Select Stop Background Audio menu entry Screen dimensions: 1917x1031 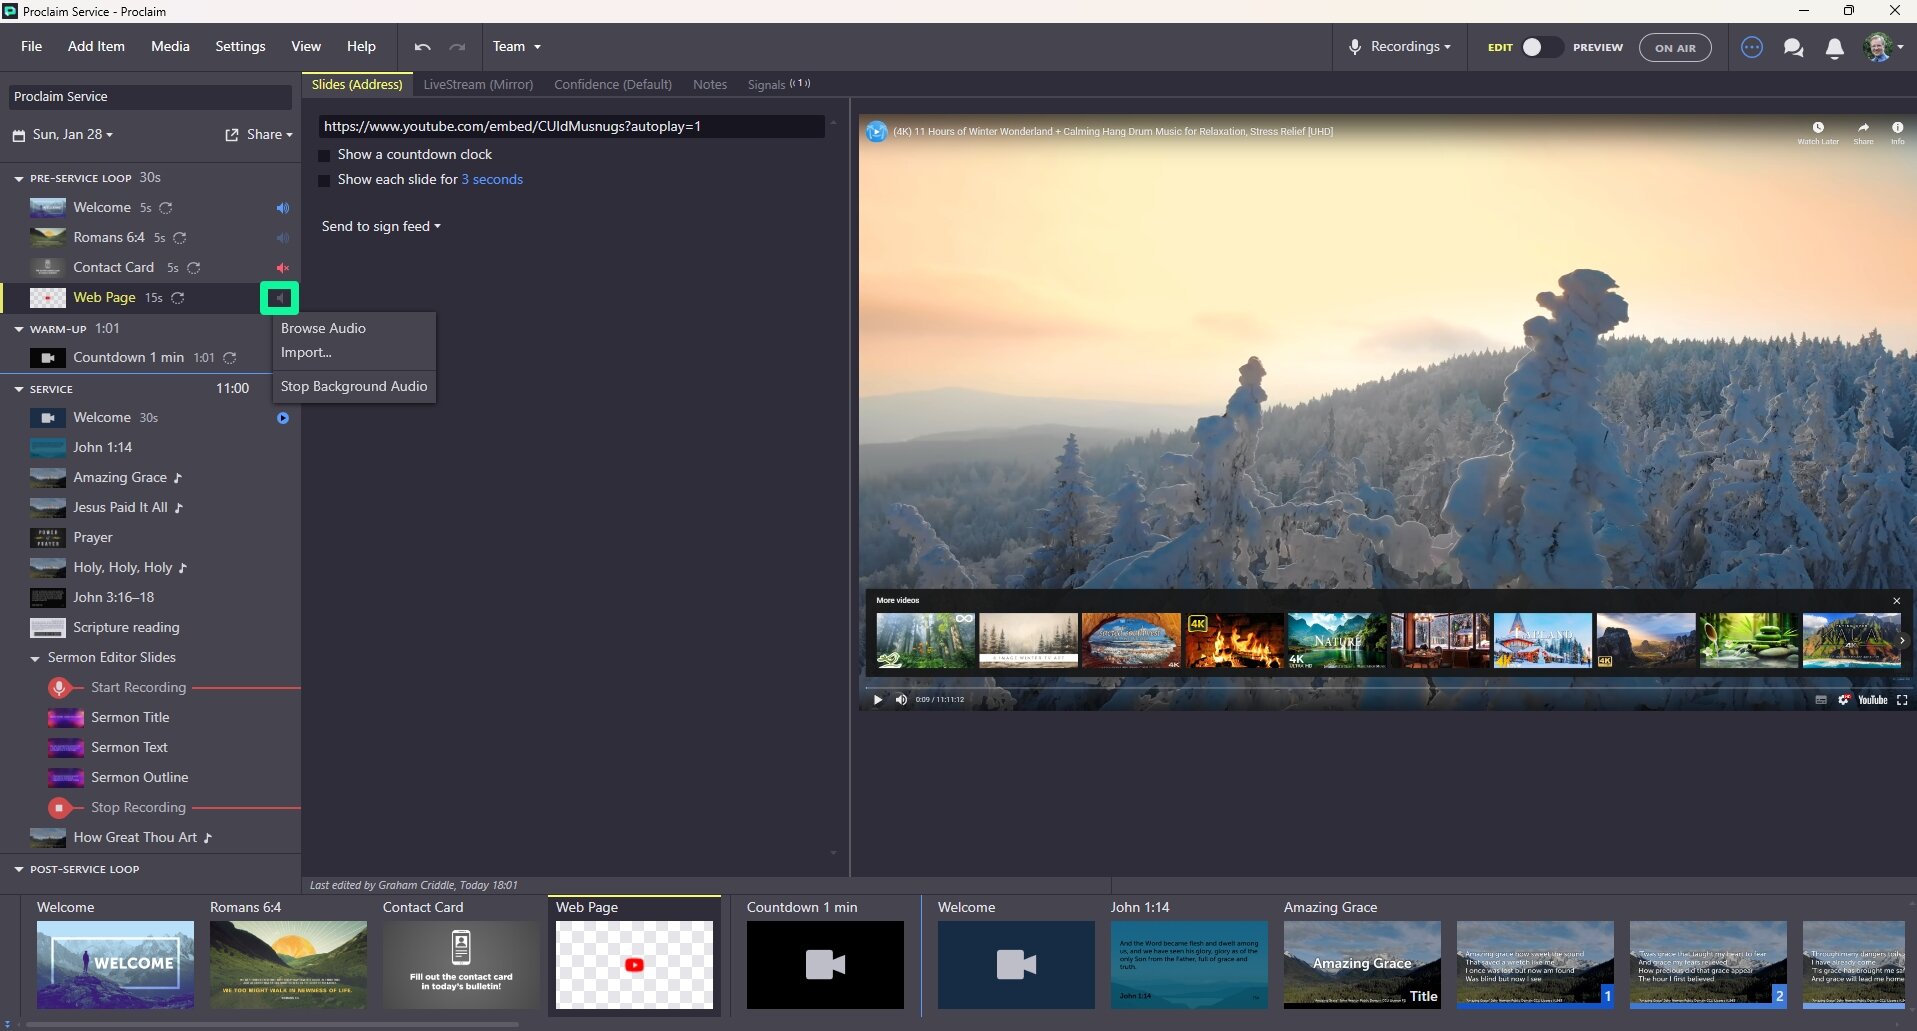(354, 387)
